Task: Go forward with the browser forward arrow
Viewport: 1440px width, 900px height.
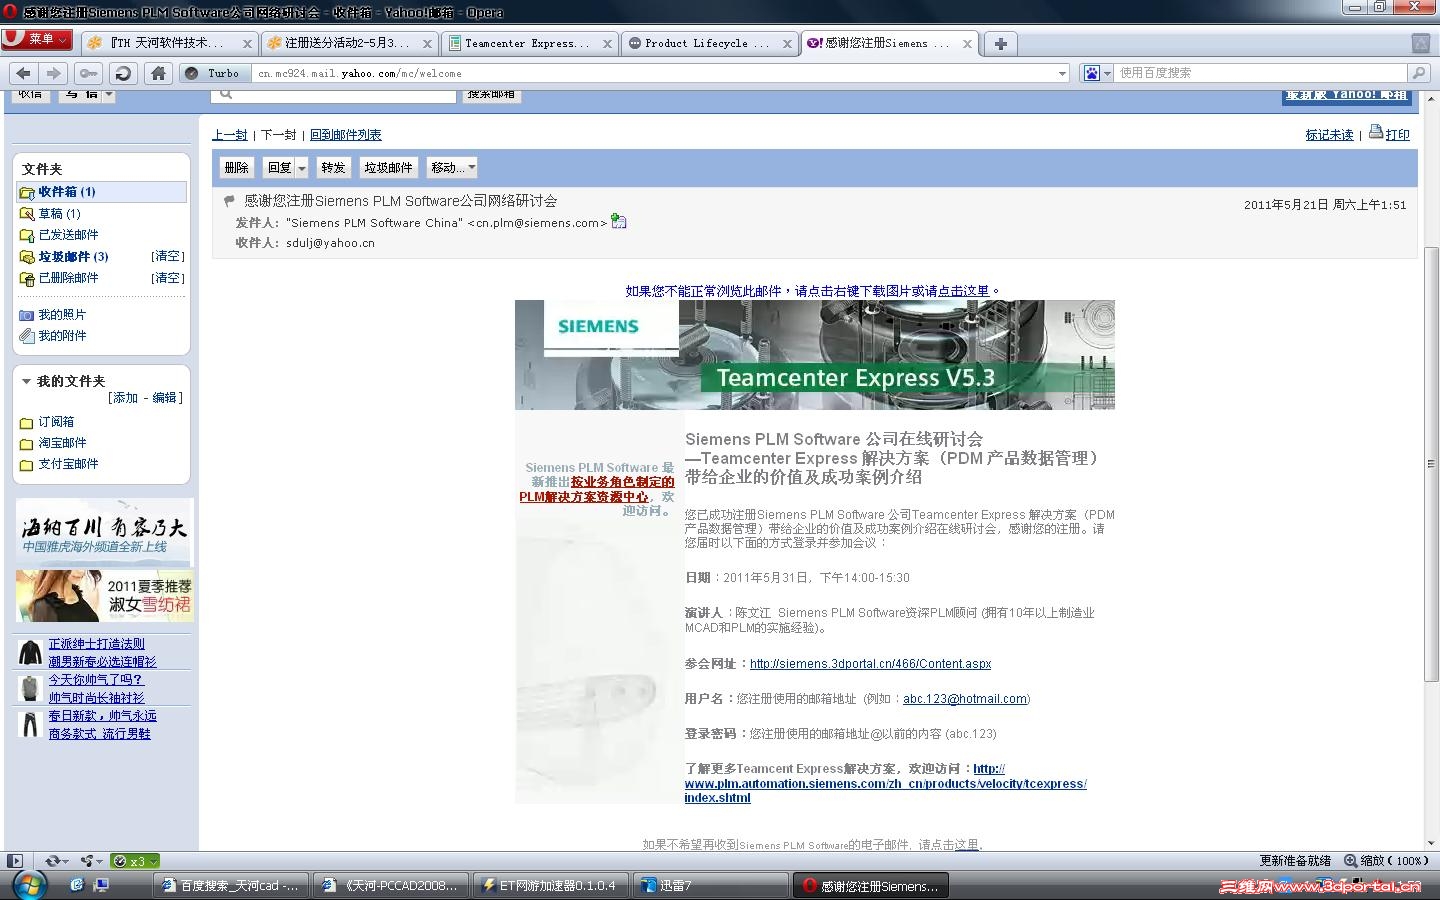Action: (x=54, y=73)
